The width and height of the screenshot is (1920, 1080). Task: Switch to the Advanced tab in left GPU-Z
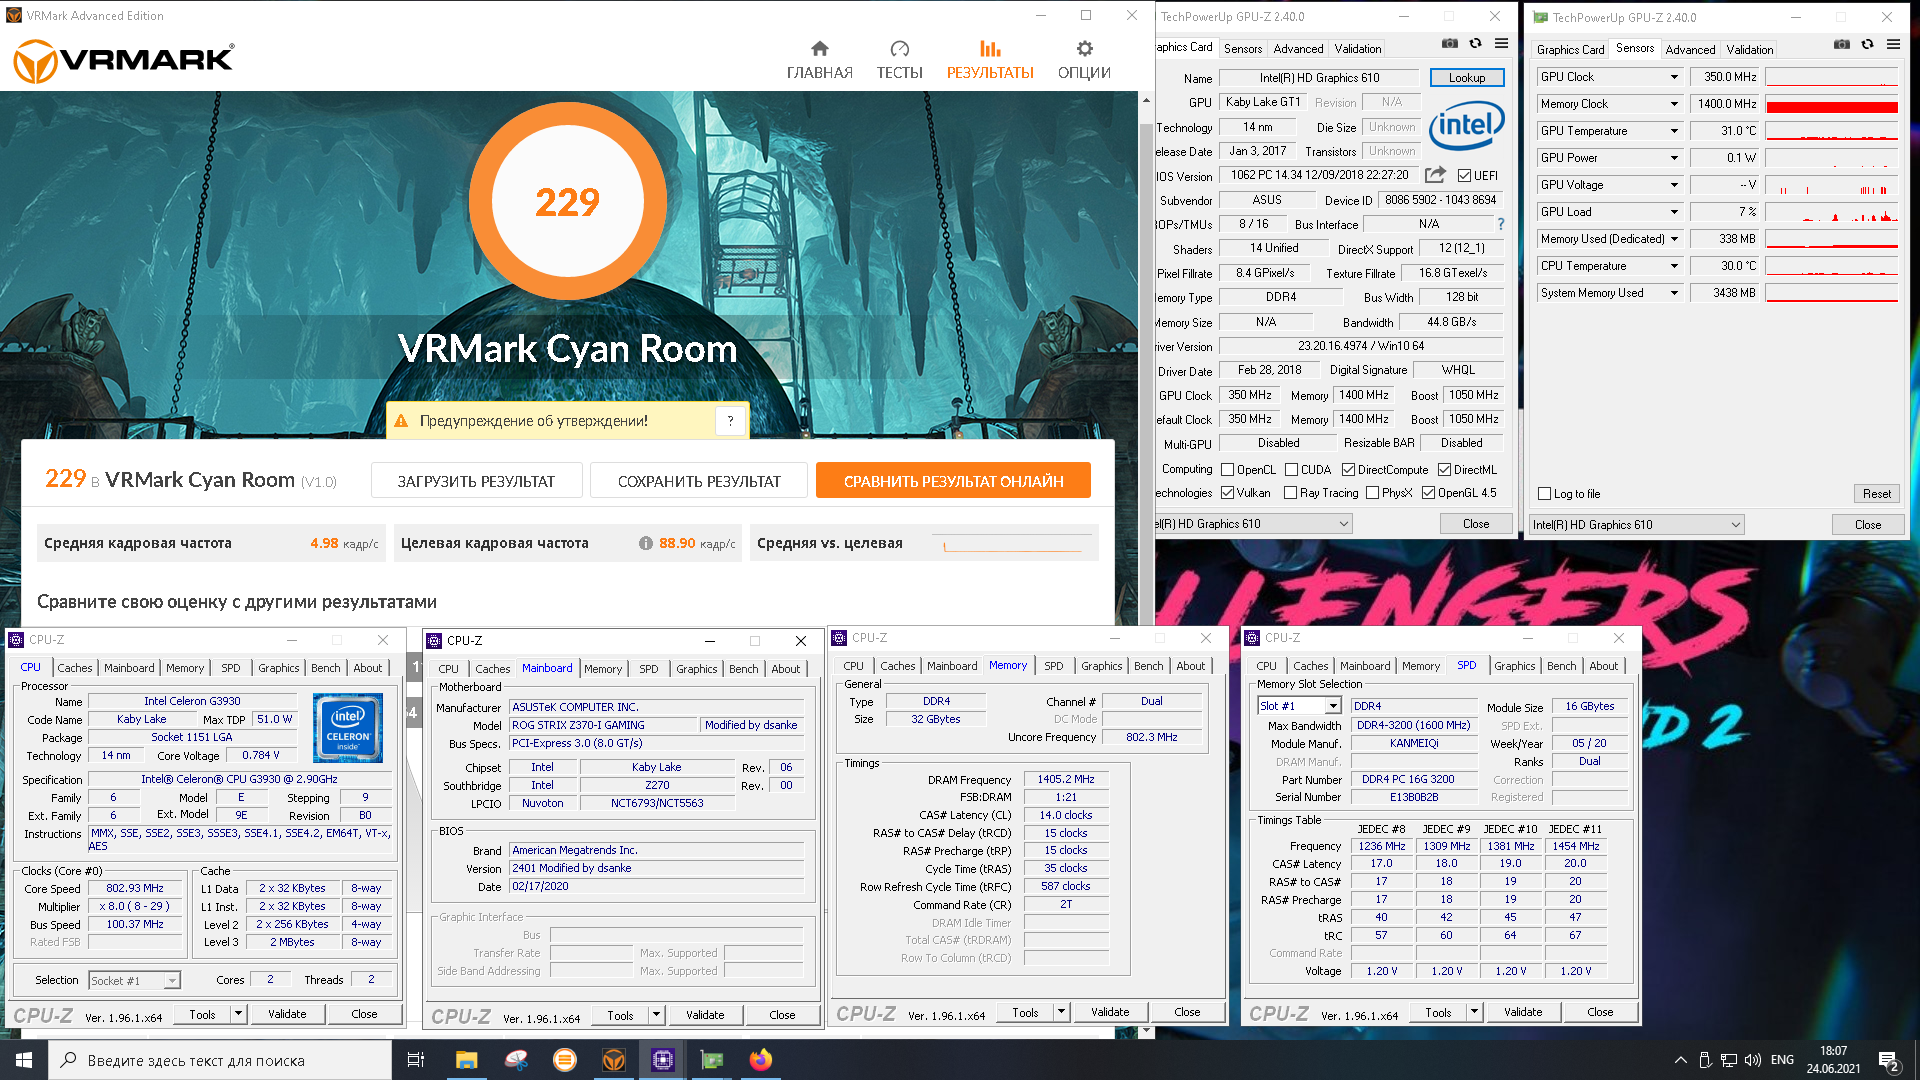[x=1298, y=48]
